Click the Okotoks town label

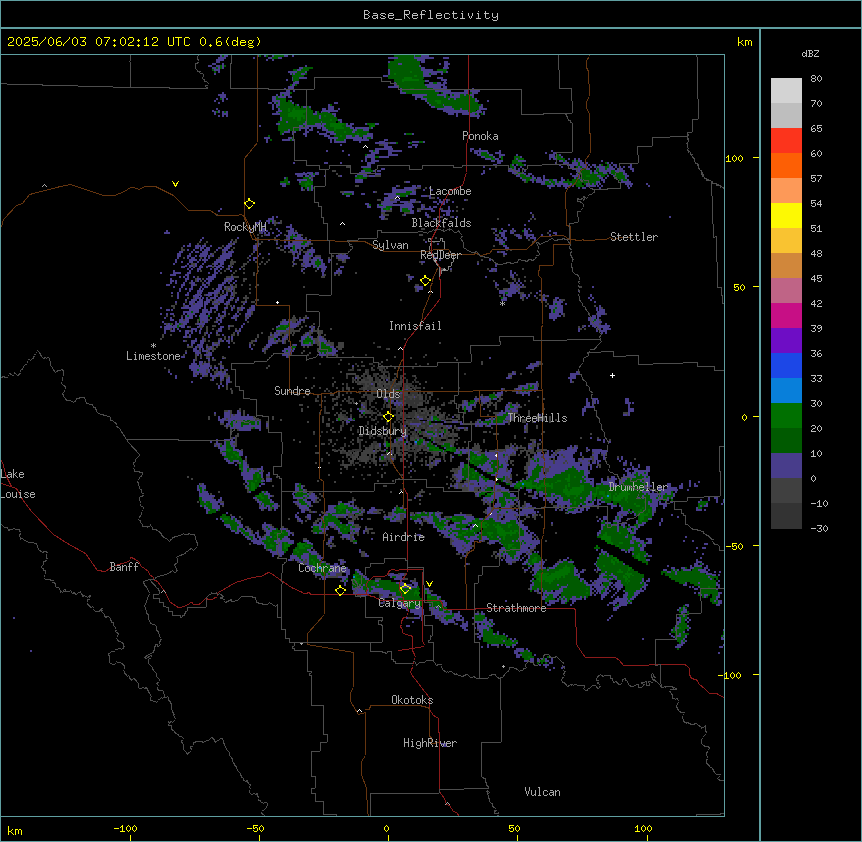pyautogui.click(x=412, y=700)
